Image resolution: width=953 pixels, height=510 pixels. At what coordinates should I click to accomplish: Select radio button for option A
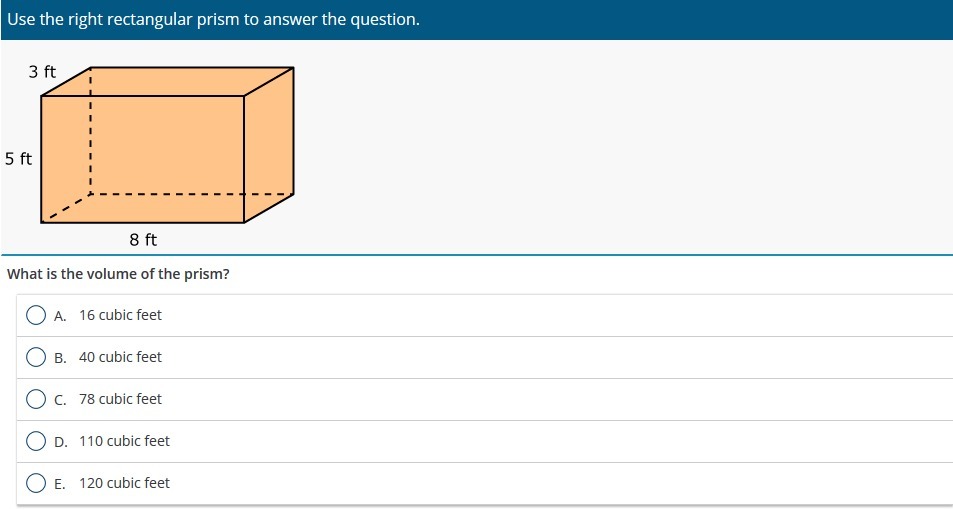click(36, 315)
